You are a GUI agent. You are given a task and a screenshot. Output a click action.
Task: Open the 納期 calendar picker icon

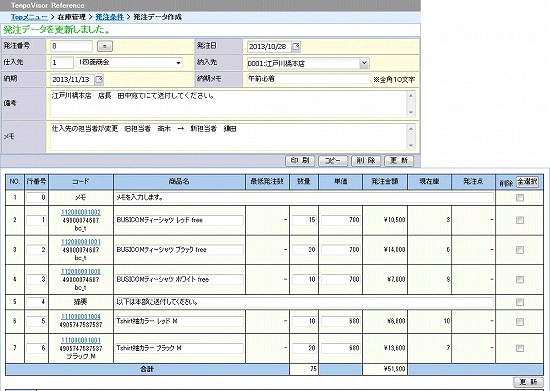[x=99, y=79]
